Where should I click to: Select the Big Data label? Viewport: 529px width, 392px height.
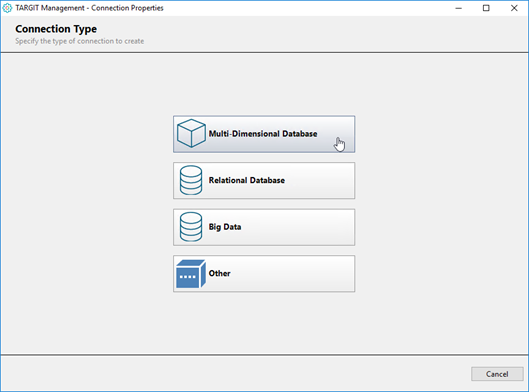coord(225,227)
